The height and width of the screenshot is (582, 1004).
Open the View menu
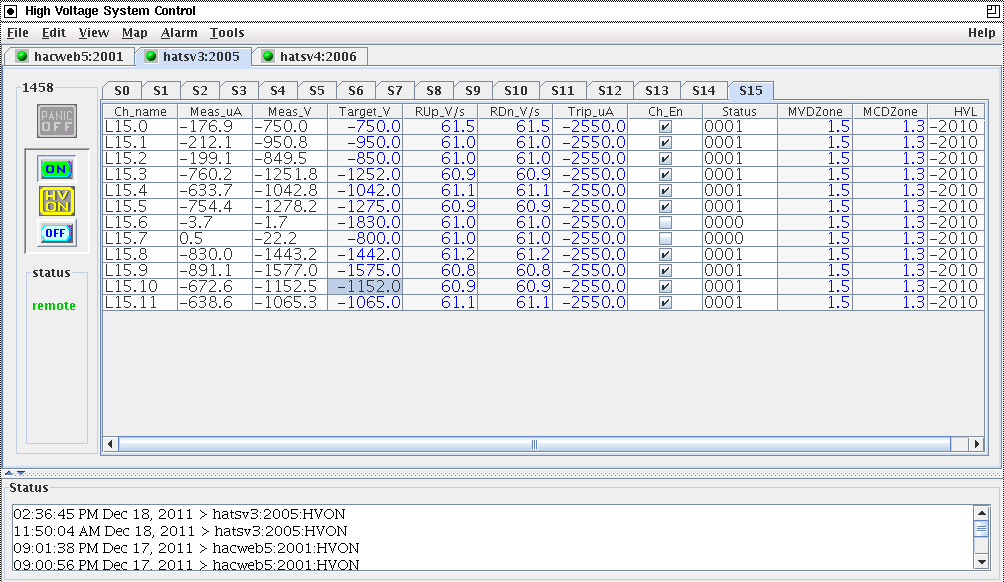click(93, 33)
